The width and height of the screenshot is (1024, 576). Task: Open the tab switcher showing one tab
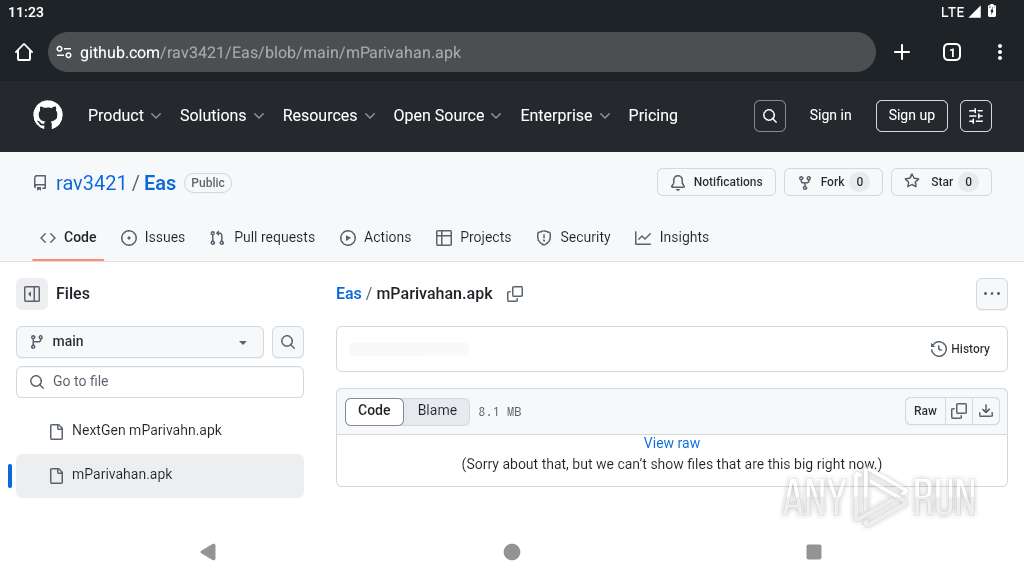tap(952, 52)
